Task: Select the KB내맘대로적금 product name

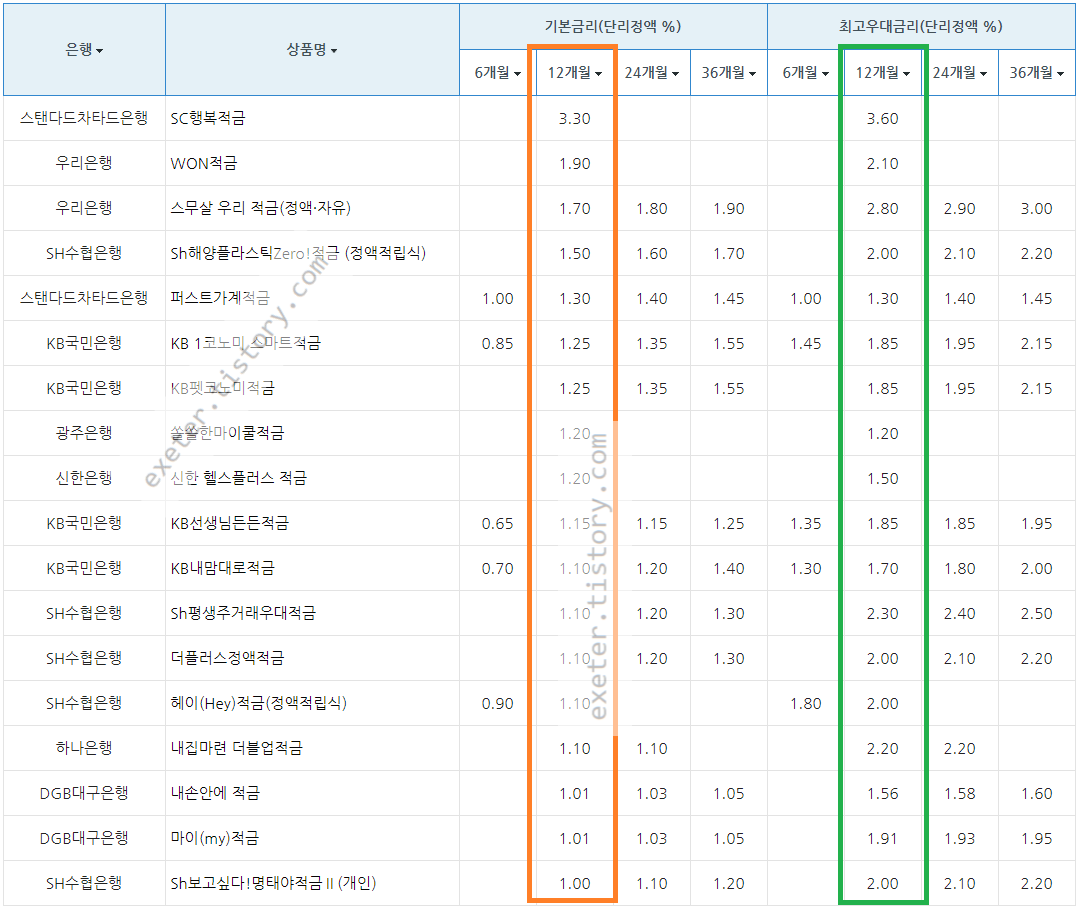Action: click(x=222, y=568)
